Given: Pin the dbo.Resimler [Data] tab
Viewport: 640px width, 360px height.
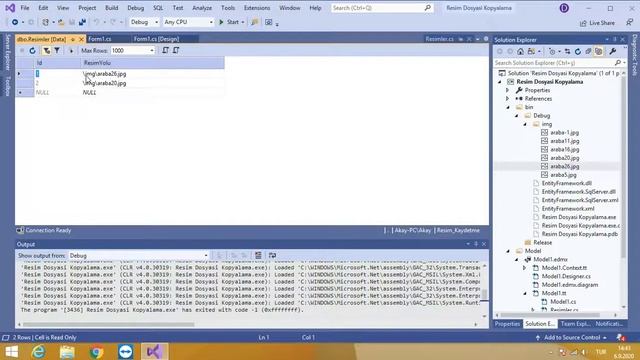Looking at the screenshot, I should [x=73, y=39].
